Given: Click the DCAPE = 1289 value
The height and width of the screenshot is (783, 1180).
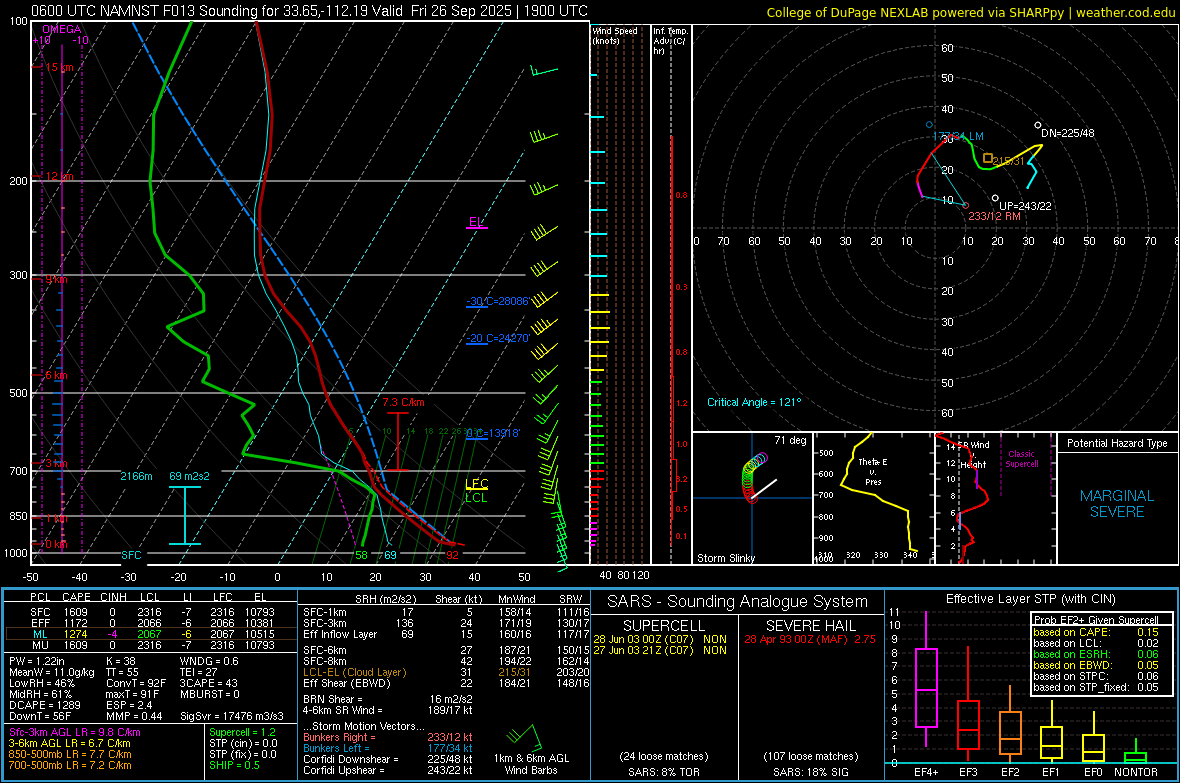Looking at the screenshot, I should click(44, 705).
